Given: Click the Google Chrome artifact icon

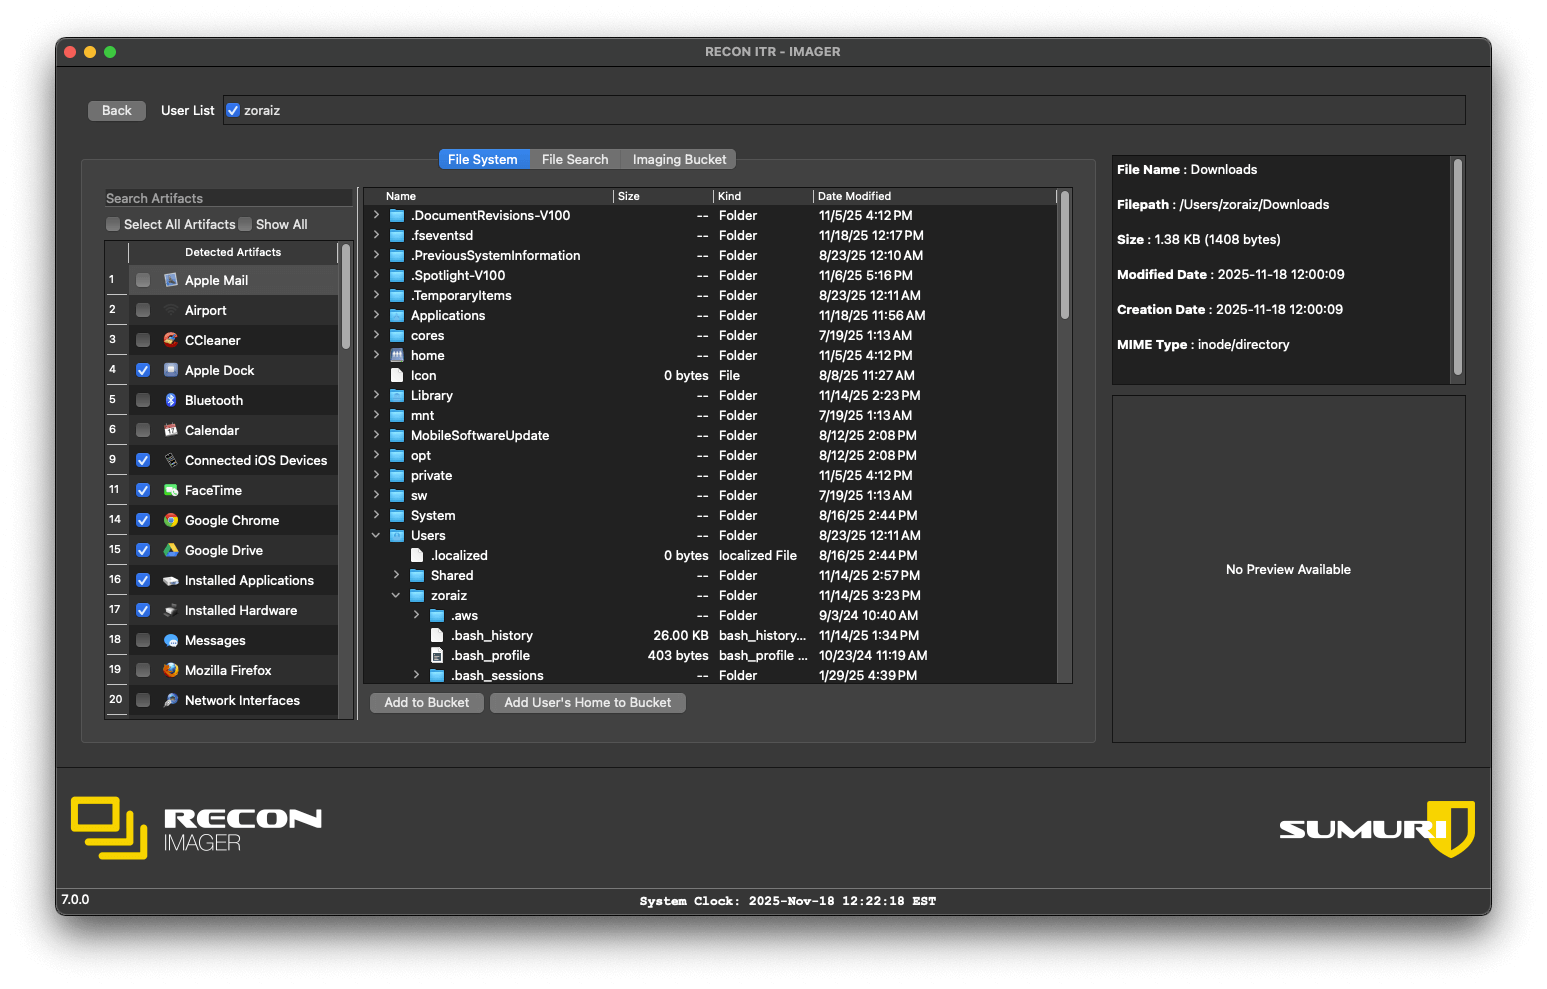Looking at the screenshot, I should [x=170, y=520].
